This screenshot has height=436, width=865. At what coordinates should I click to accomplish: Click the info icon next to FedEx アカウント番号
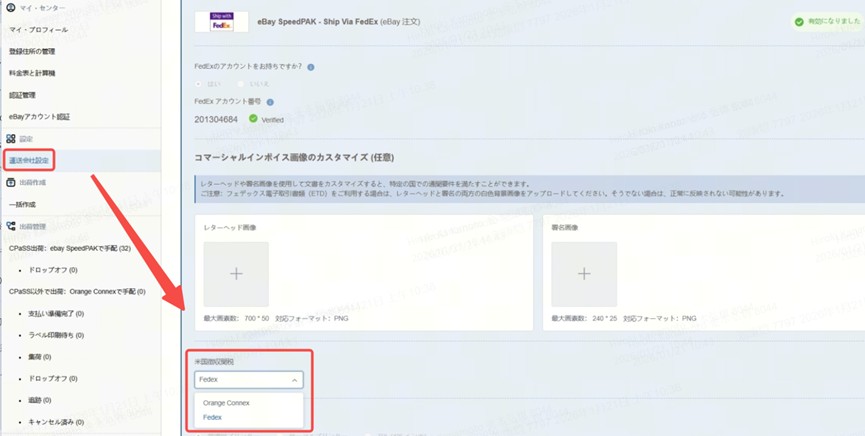click(x=270, y=102)
